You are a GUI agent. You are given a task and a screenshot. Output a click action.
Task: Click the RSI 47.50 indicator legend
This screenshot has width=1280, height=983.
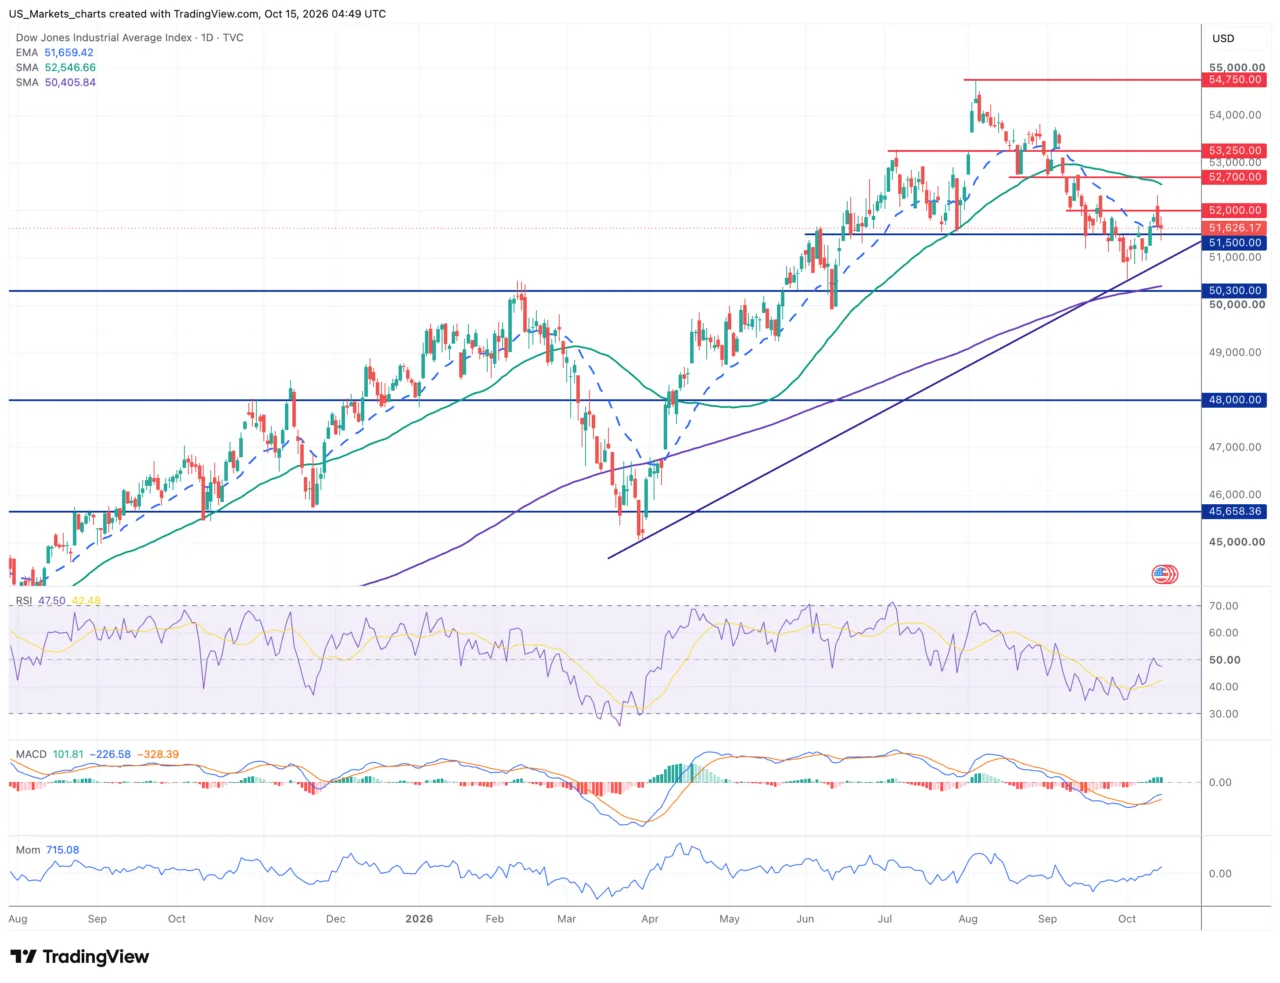(x=58, y=601)
